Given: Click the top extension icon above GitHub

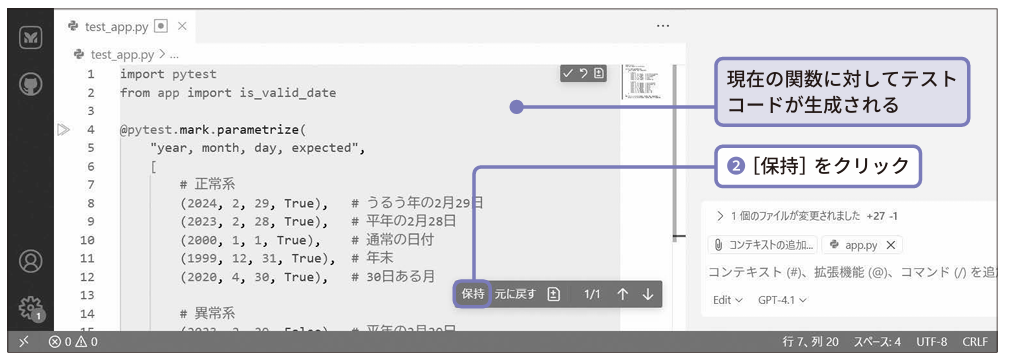Looking at the screenshot, I should (31, 38).
